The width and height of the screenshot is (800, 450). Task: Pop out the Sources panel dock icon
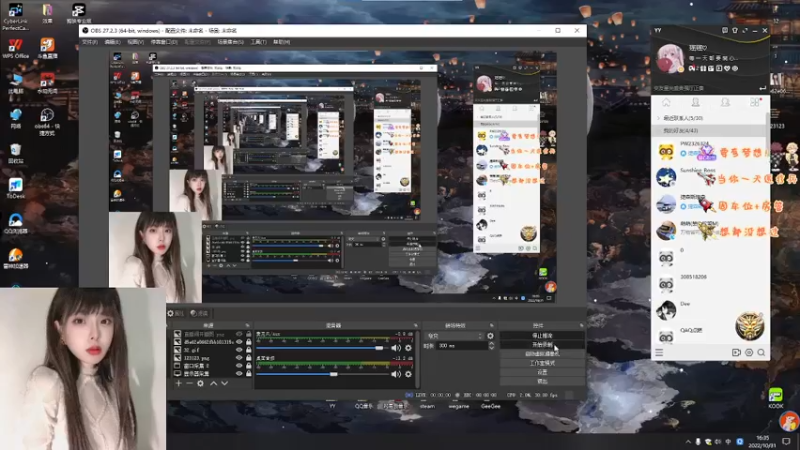tap(247, 325)
